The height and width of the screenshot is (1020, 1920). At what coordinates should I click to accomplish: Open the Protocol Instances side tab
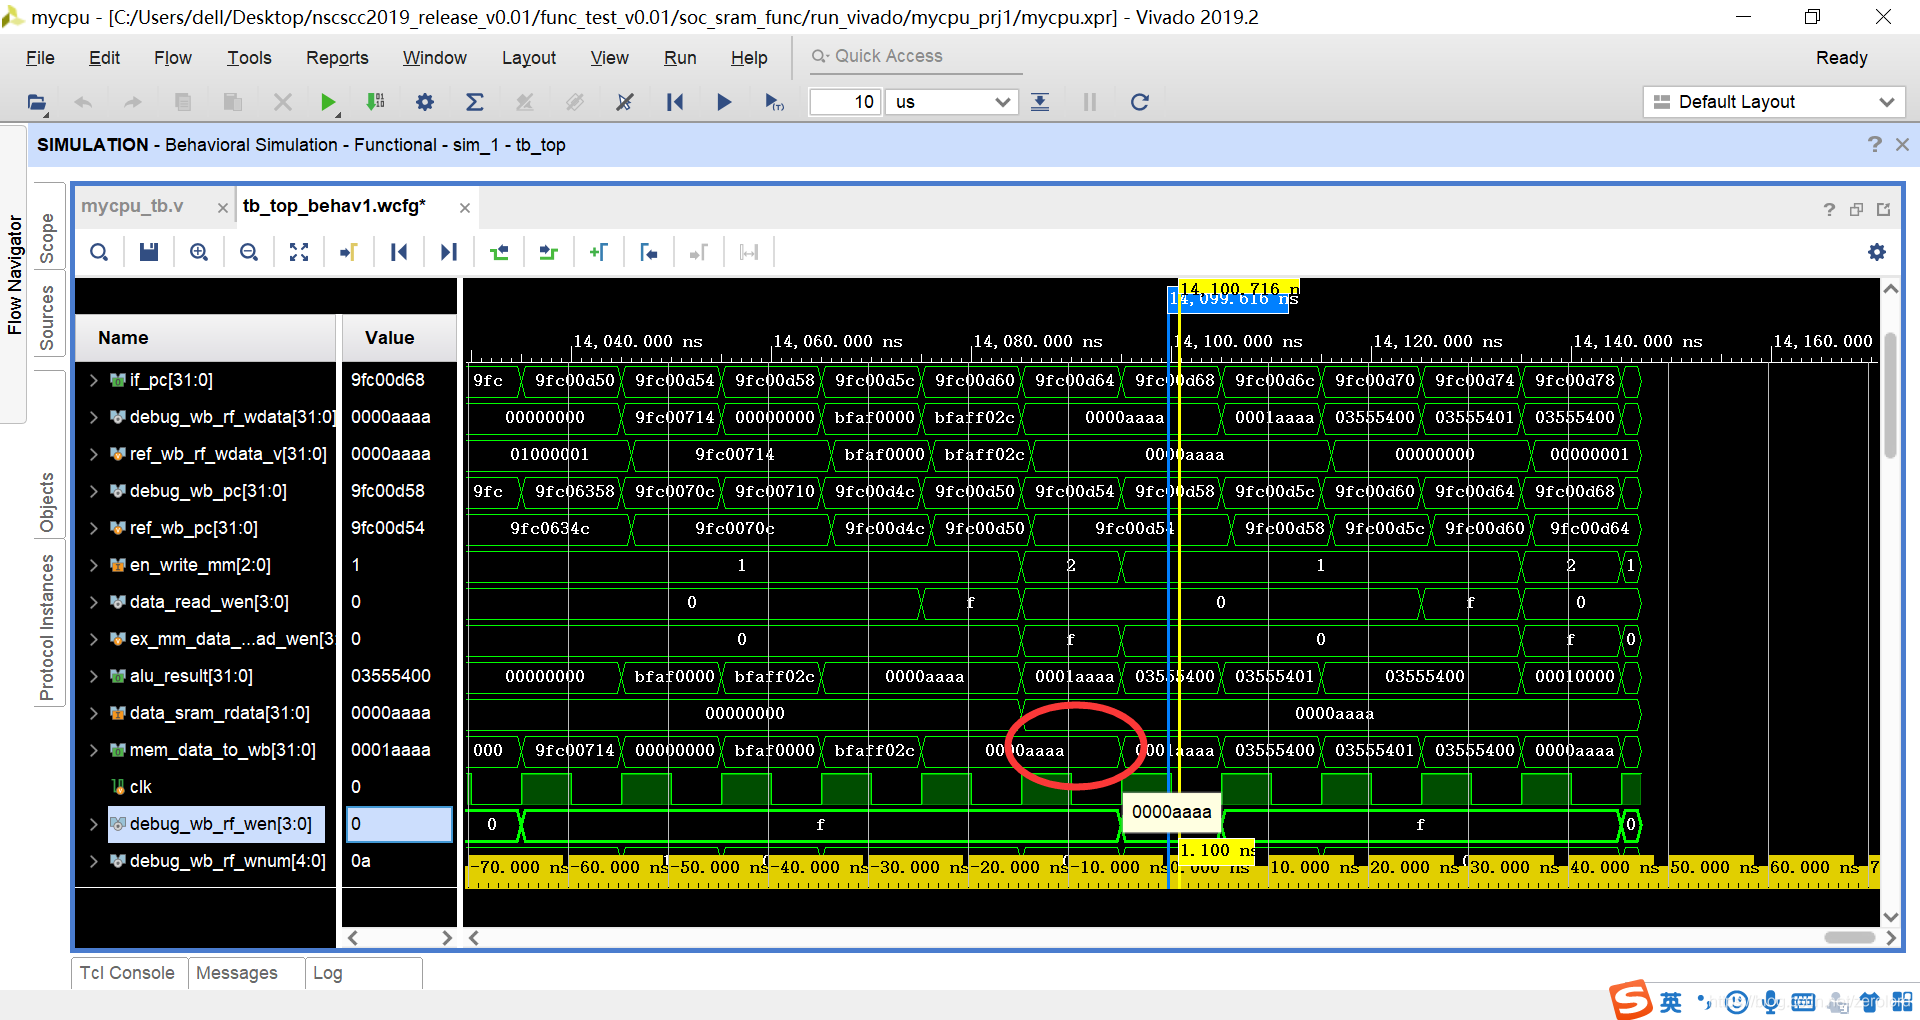47,627
